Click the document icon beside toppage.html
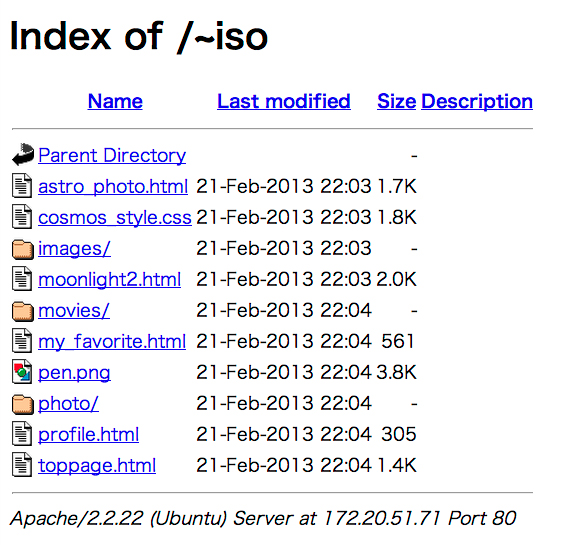The image size is (585, 545). point(22,464)
